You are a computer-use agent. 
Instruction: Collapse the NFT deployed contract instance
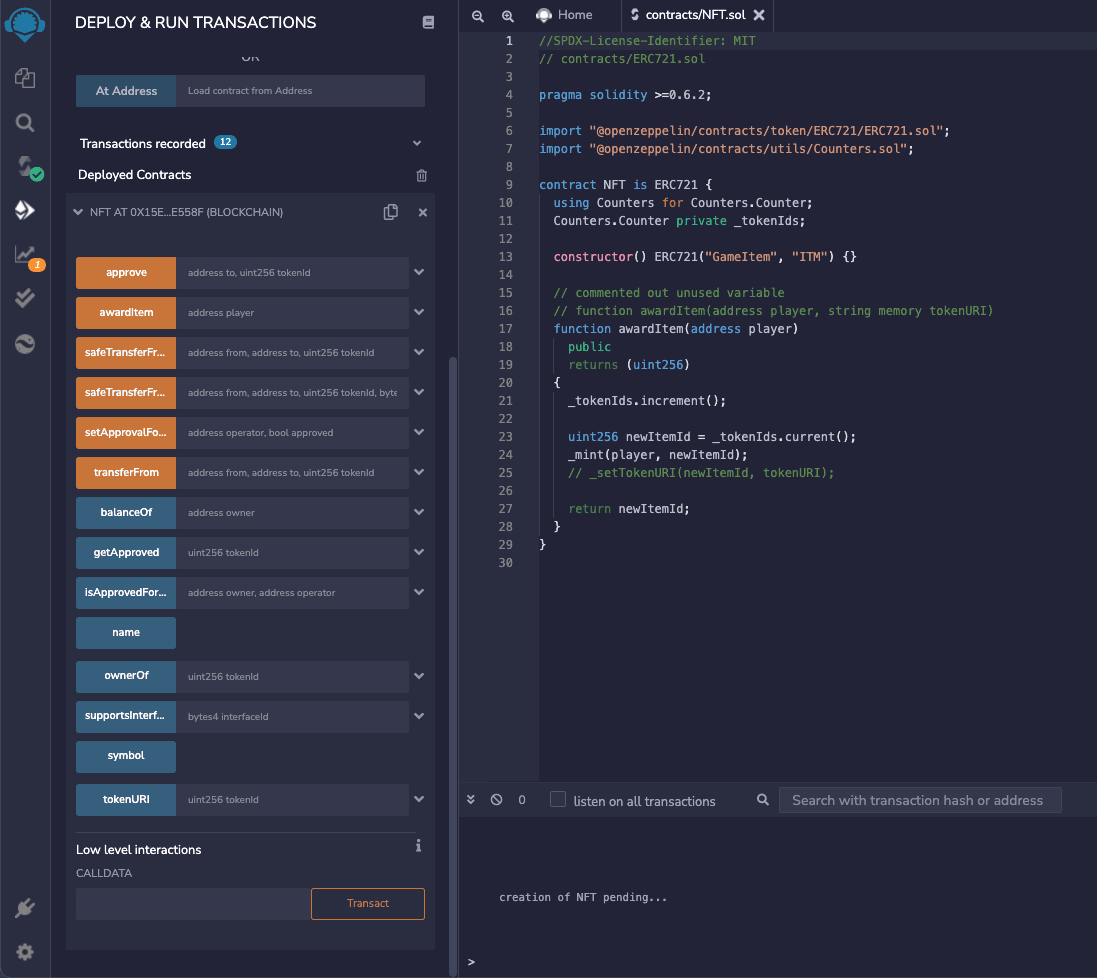coord(78,212)
